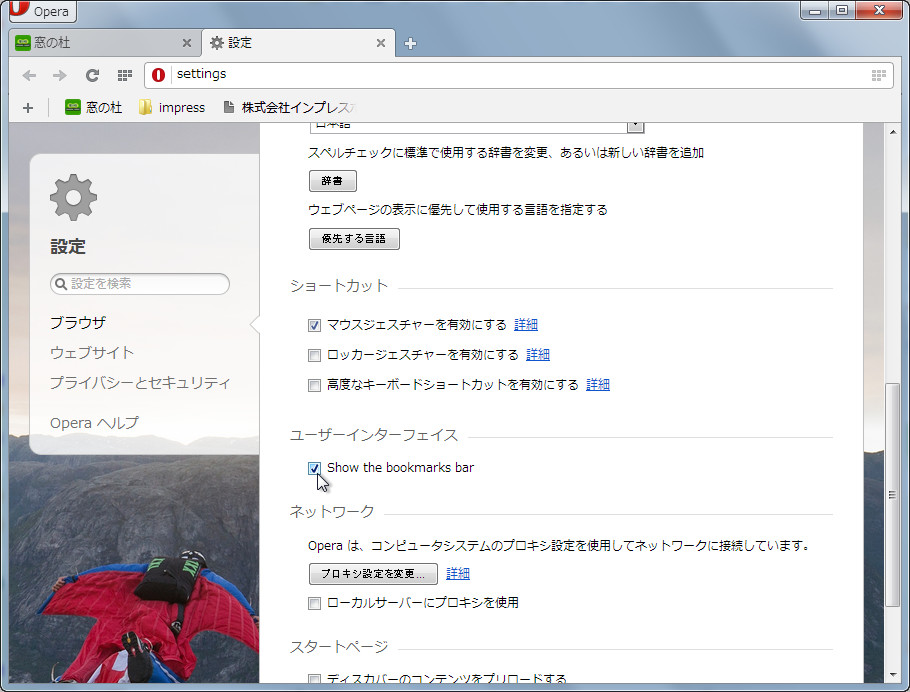Add a bookmark using the plus icon
This screenshot has width=910, height=692.
[x=27, y=107]
